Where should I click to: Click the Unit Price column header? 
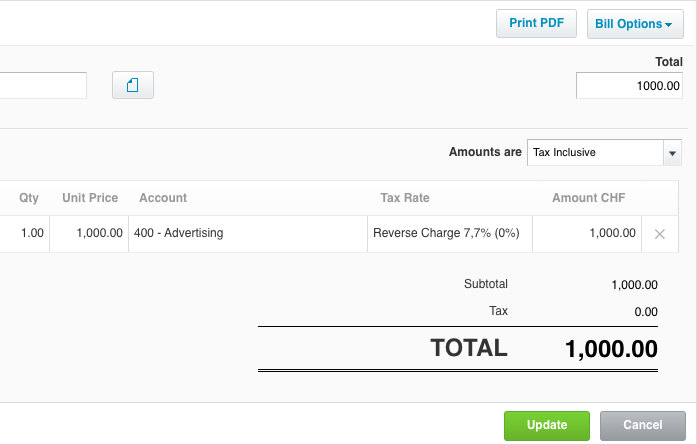point(90,198)
